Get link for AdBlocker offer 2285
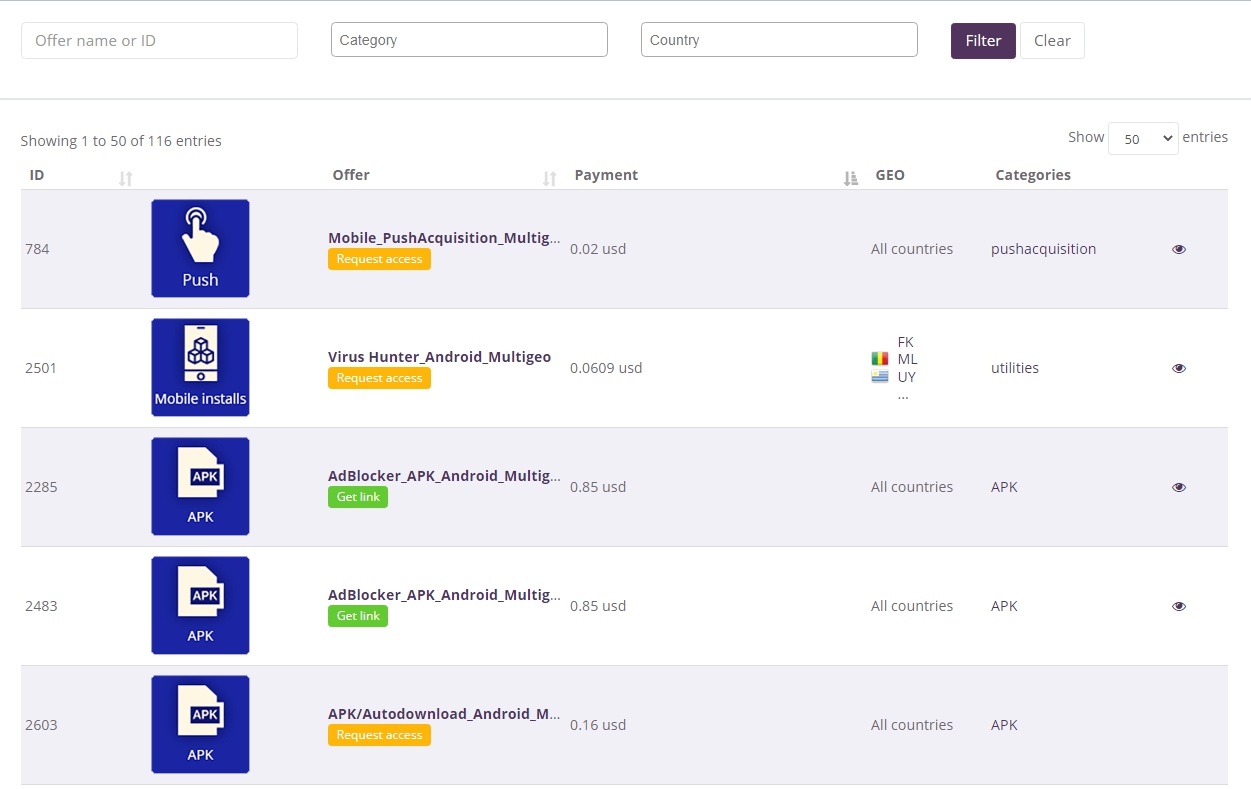 coord(358,497)
